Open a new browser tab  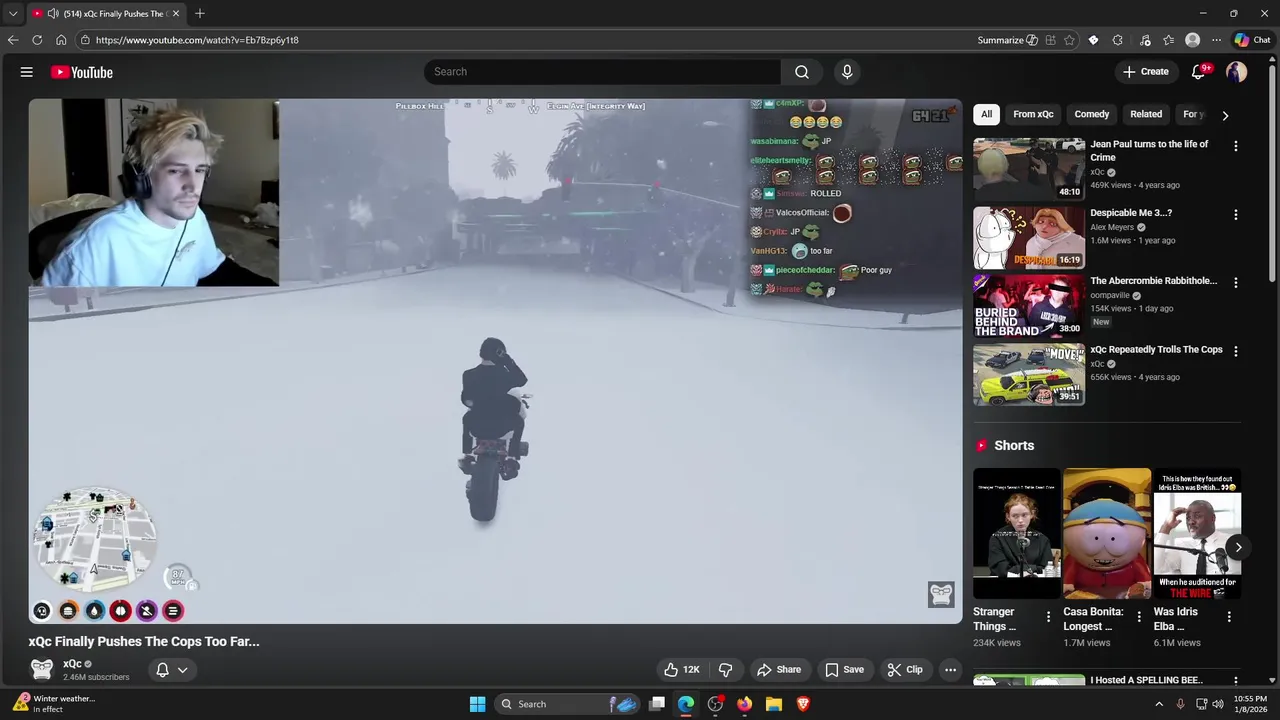200,14
